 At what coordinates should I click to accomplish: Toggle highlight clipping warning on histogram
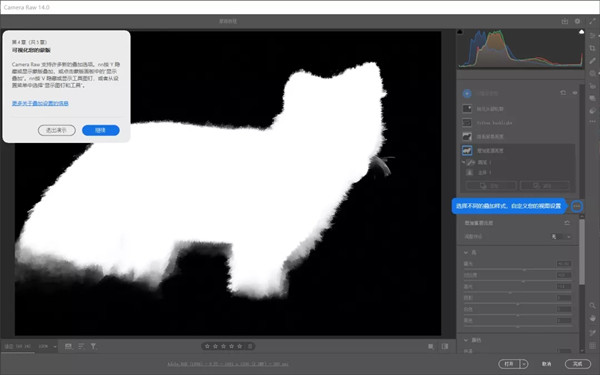[582, 32]
